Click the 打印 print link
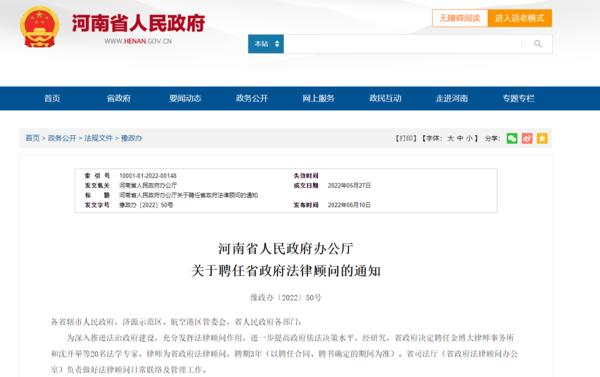The image size is (600, 377). (406, 138)
